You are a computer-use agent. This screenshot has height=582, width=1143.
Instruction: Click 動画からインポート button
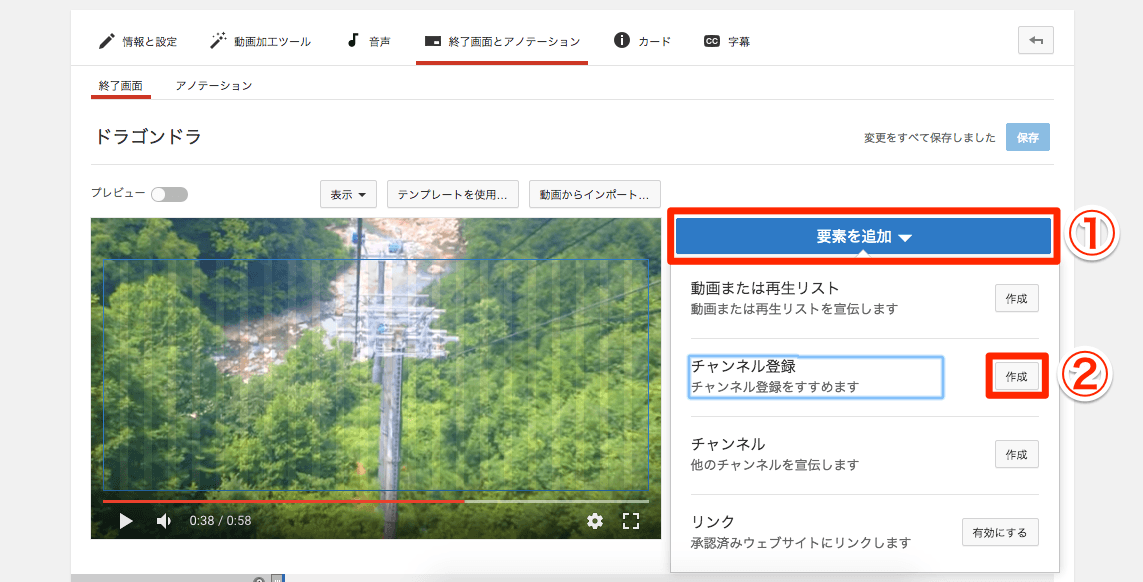(x=594, y=194)
